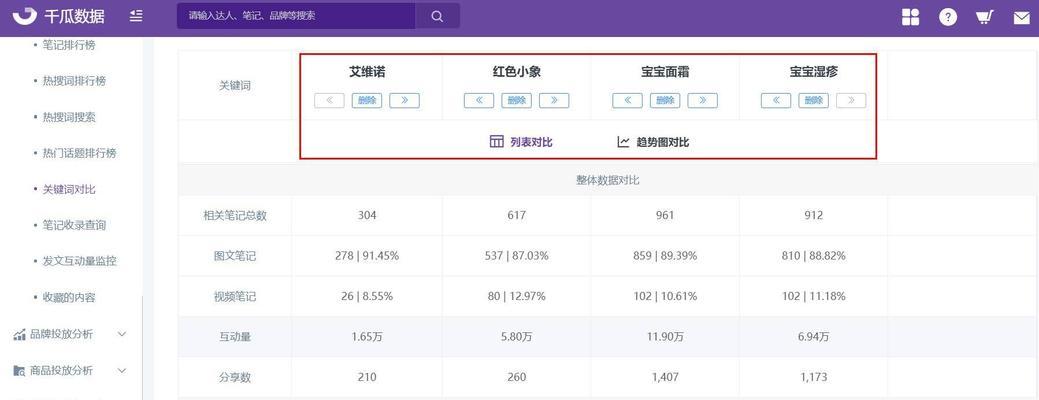Delete the 艾维诺 keyword
The image size is (1039, 400).
click(367, 100)
